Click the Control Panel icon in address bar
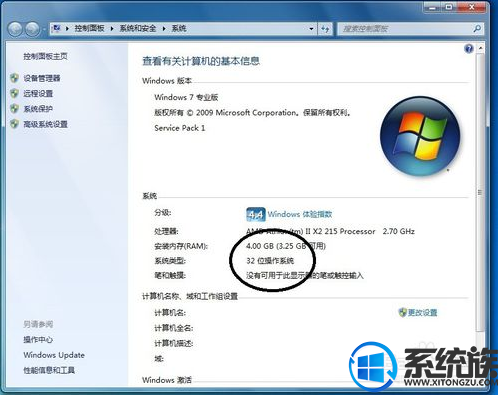The height and width of the screenshot is (395, 498). pyautogui.click(x=57, y=28)
